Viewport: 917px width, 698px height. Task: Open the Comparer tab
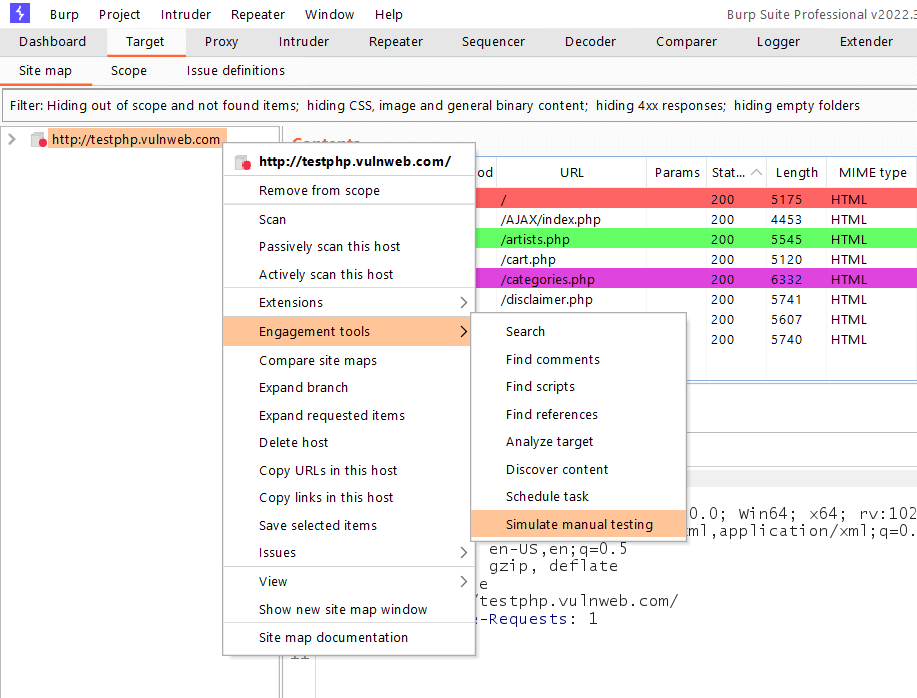click(685, 42)
